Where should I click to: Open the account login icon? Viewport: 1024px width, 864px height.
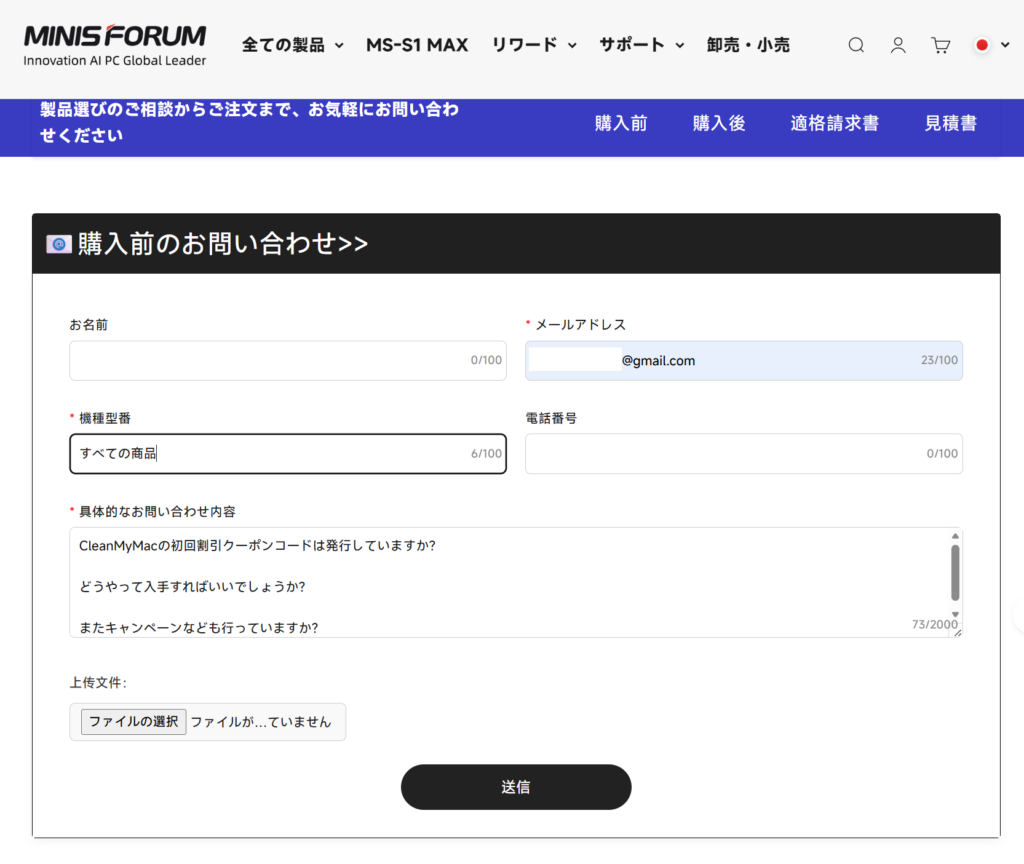[x=898, y=45]
